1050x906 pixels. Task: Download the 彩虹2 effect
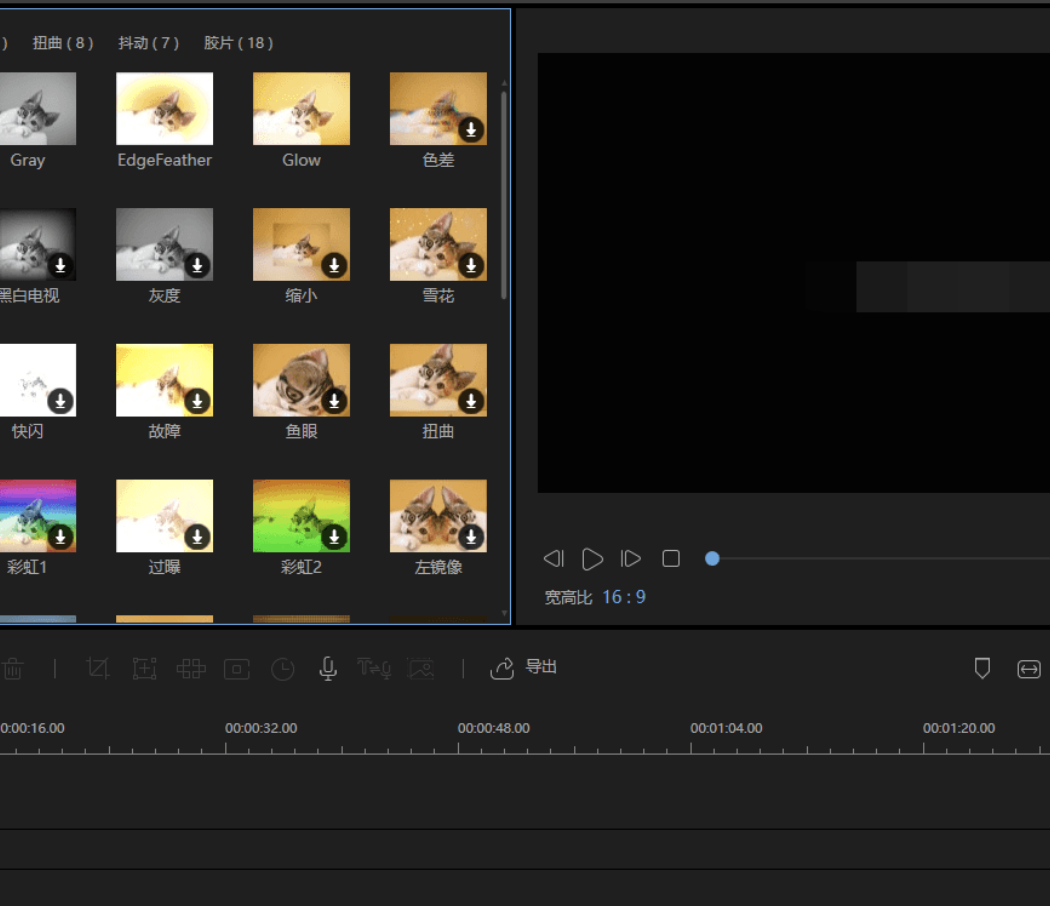click(334, 536)
